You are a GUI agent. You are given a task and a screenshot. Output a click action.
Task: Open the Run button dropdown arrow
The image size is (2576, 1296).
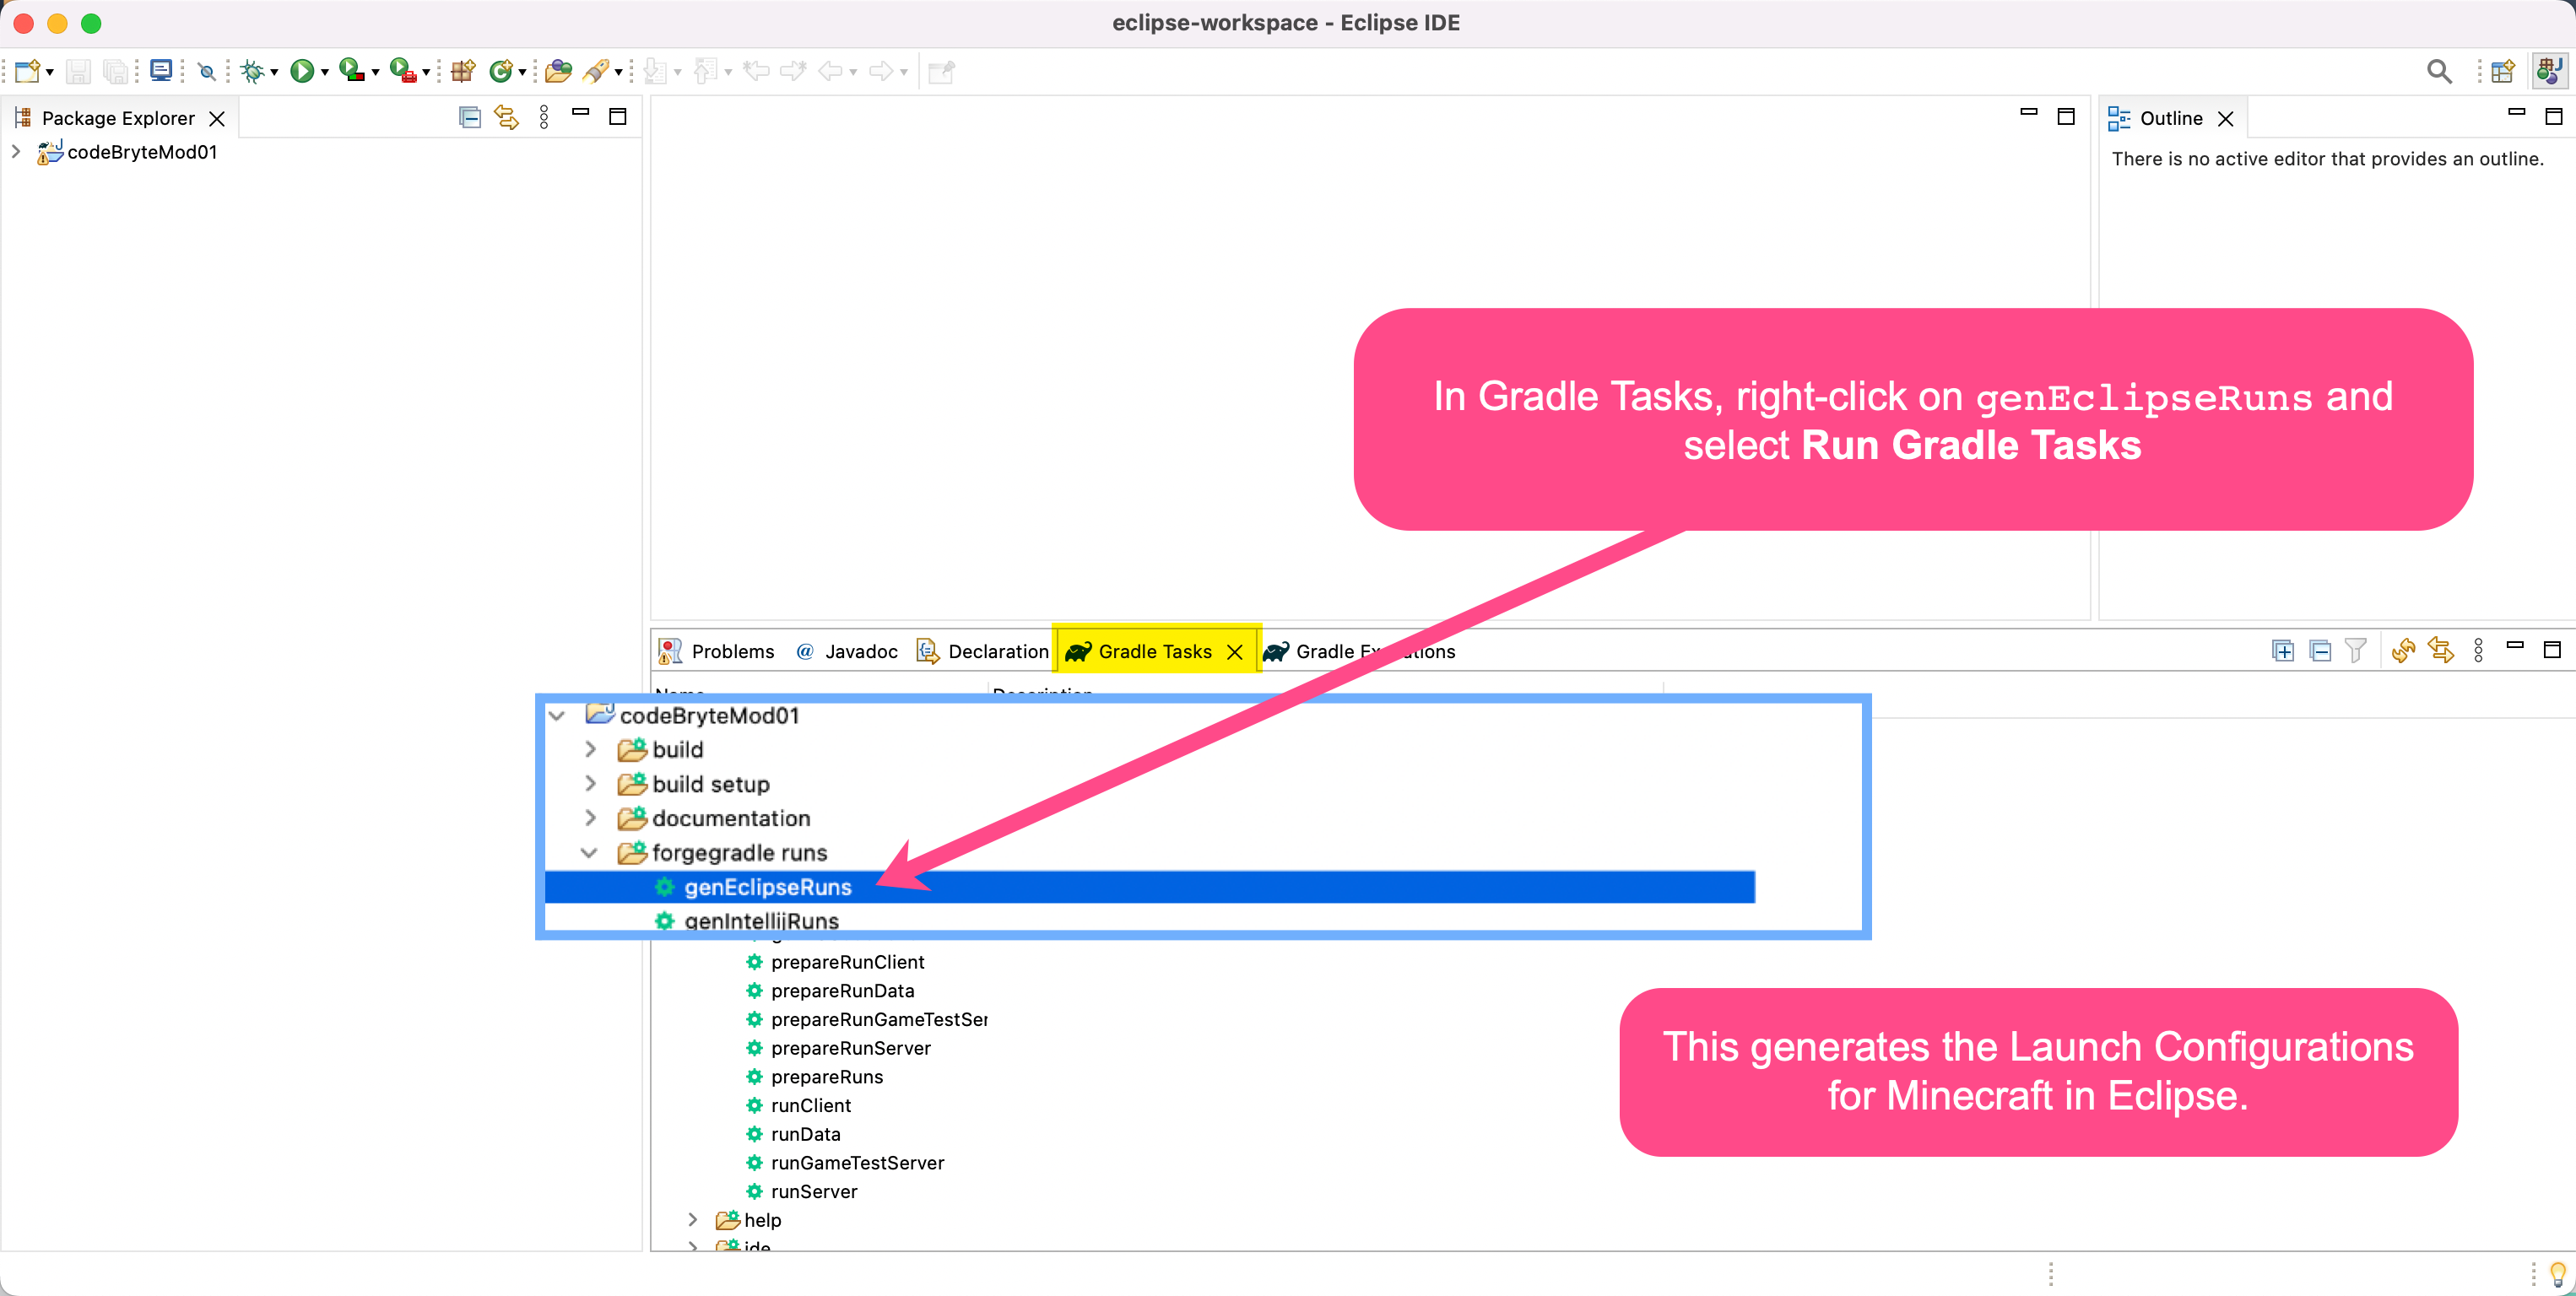click(x=324, y=72)
